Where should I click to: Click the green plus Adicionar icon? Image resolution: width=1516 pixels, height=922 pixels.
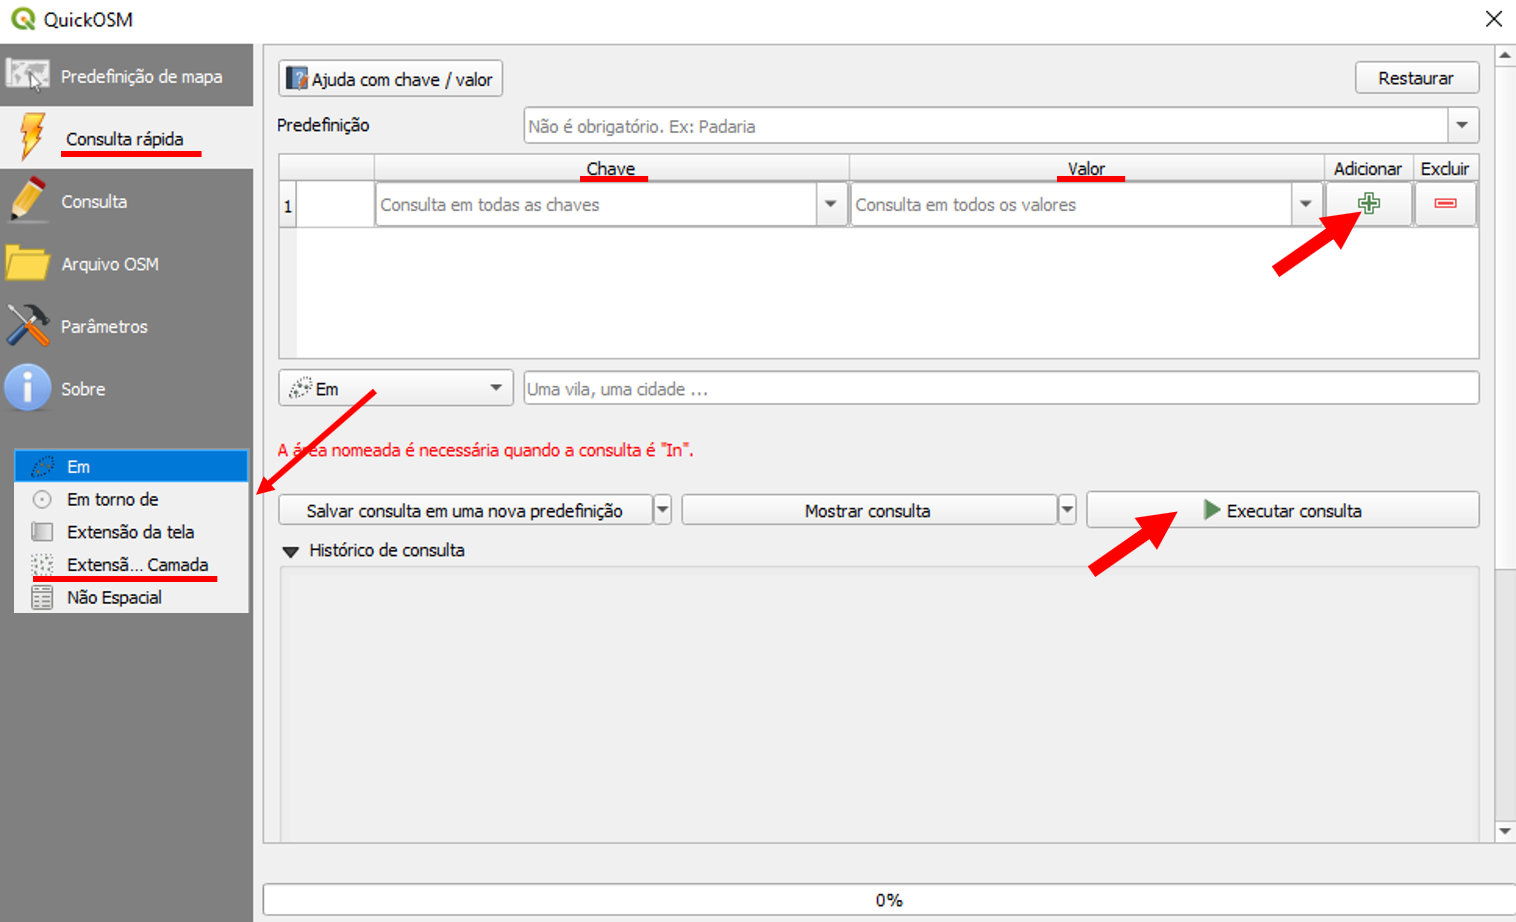(1368, 204)
